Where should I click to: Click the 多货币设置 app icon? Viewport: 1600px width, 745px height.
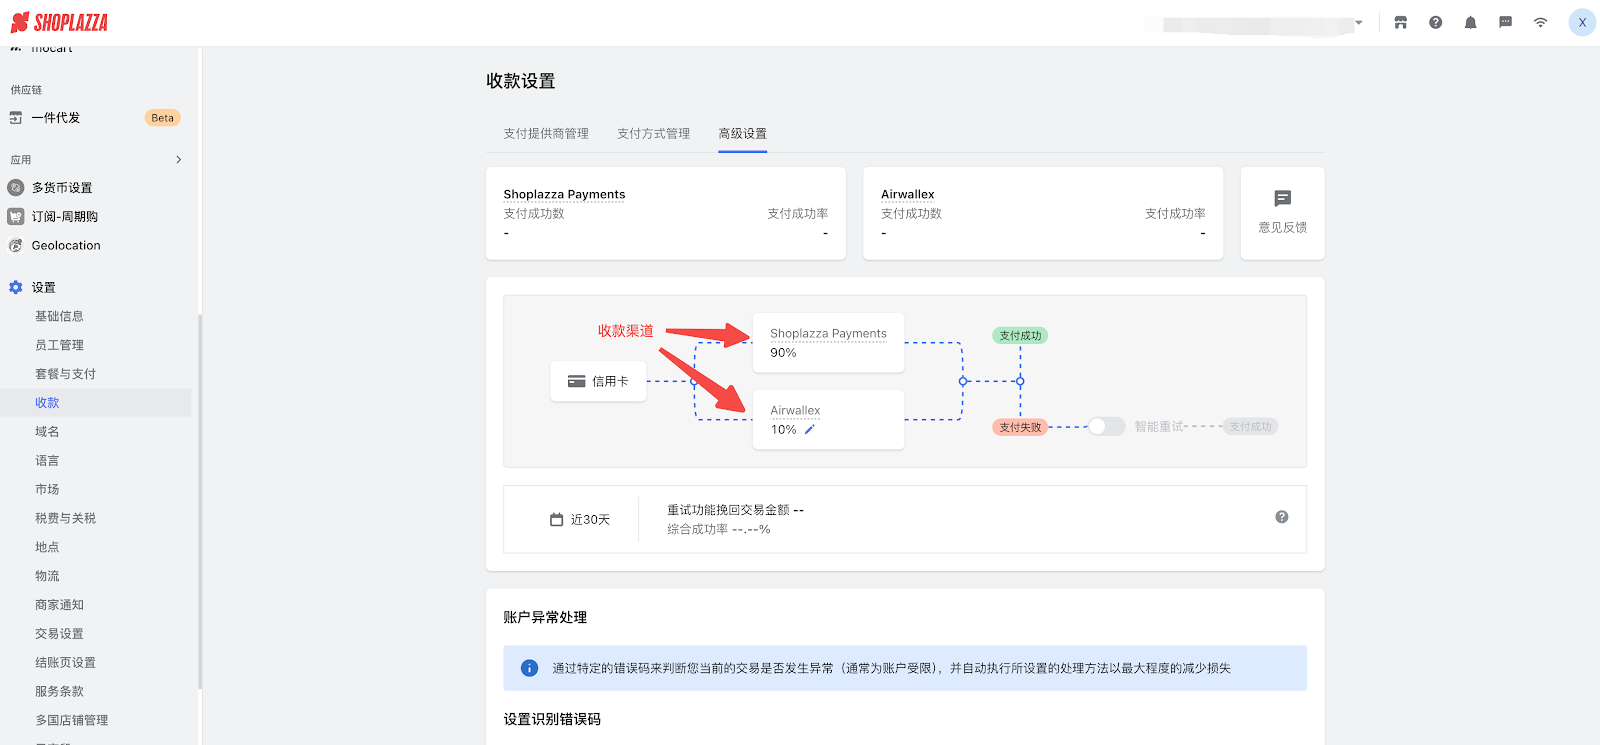(16, 188)
